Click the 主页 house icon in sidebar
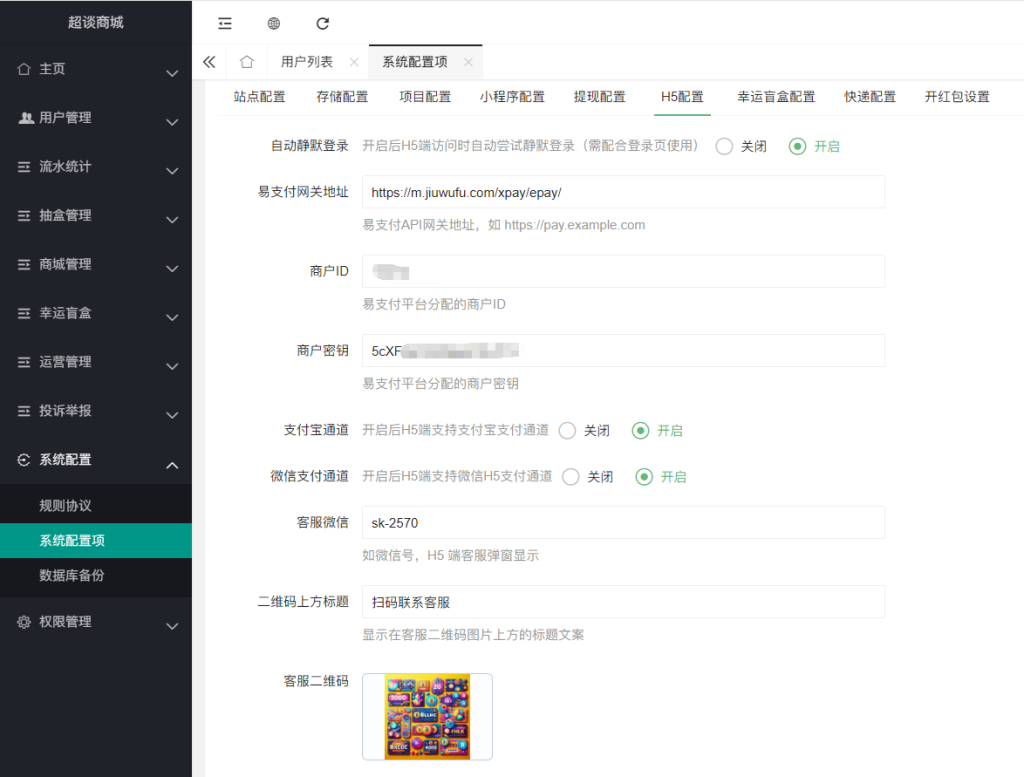 pyautogui.click(x=24, y=69)
